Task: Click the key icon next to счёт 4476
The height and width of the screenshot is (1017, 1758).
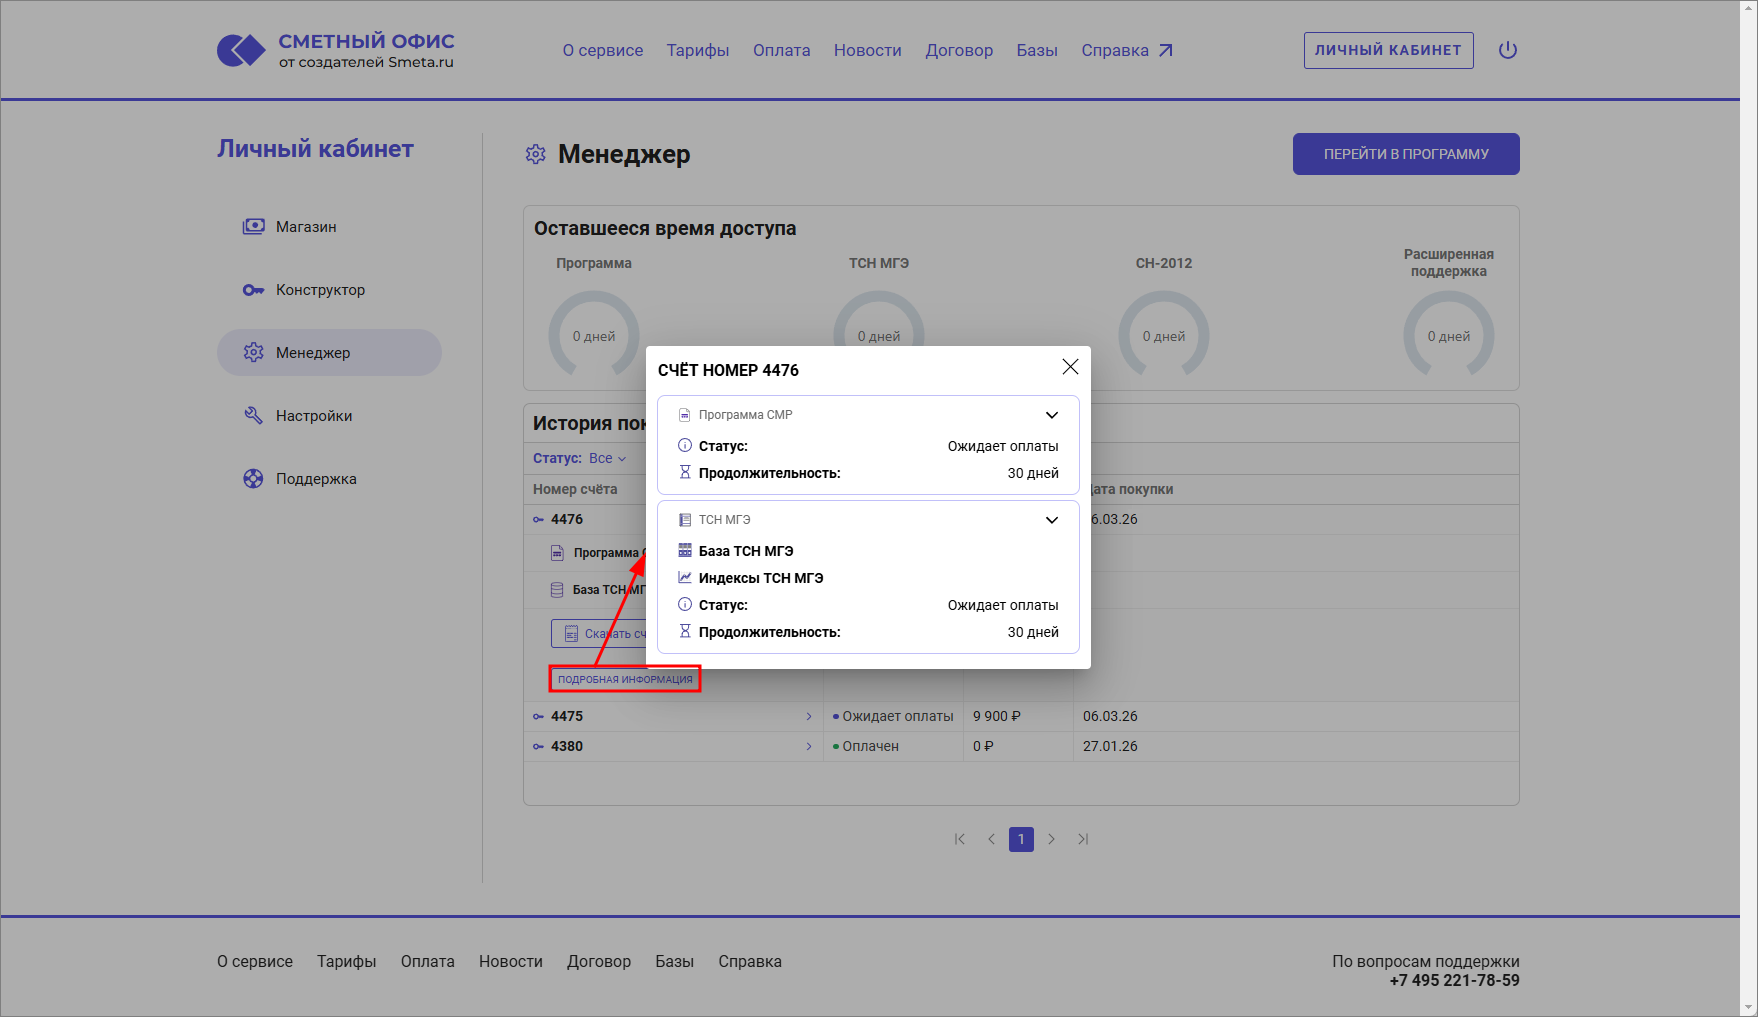Action: [536, 519]
